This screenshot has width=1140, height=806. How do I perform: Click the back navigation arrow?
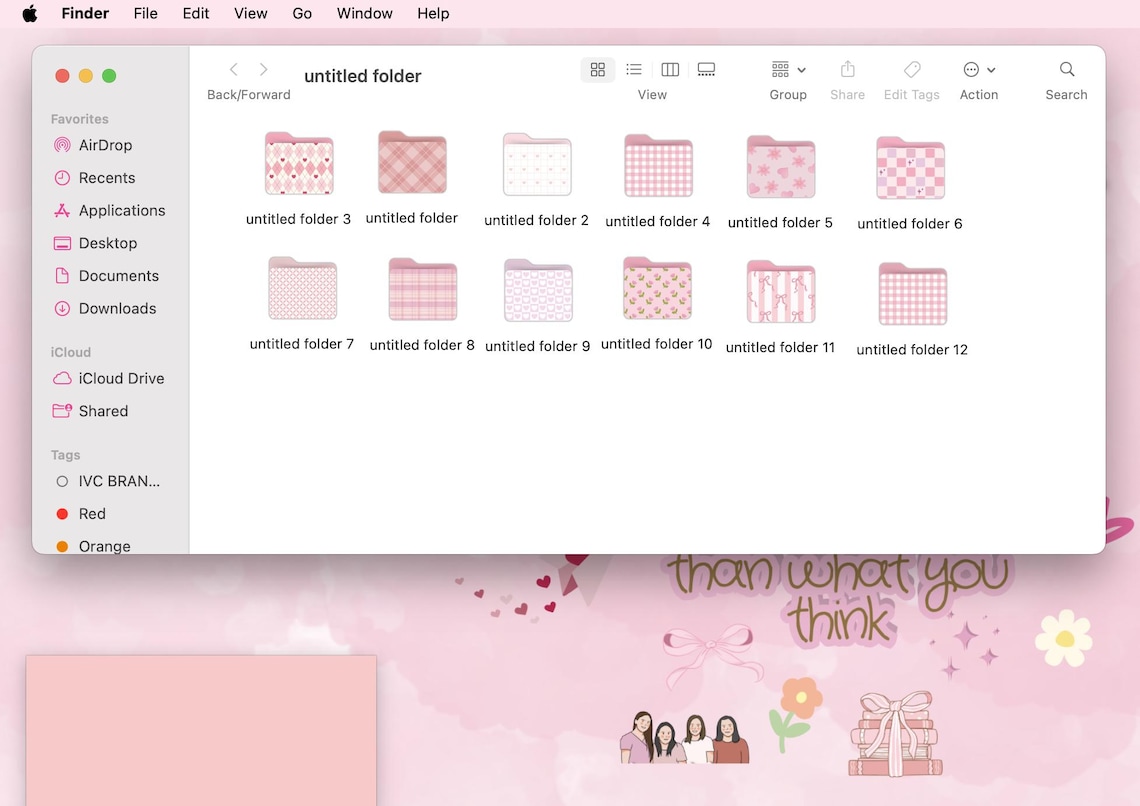tap(233, 70)
